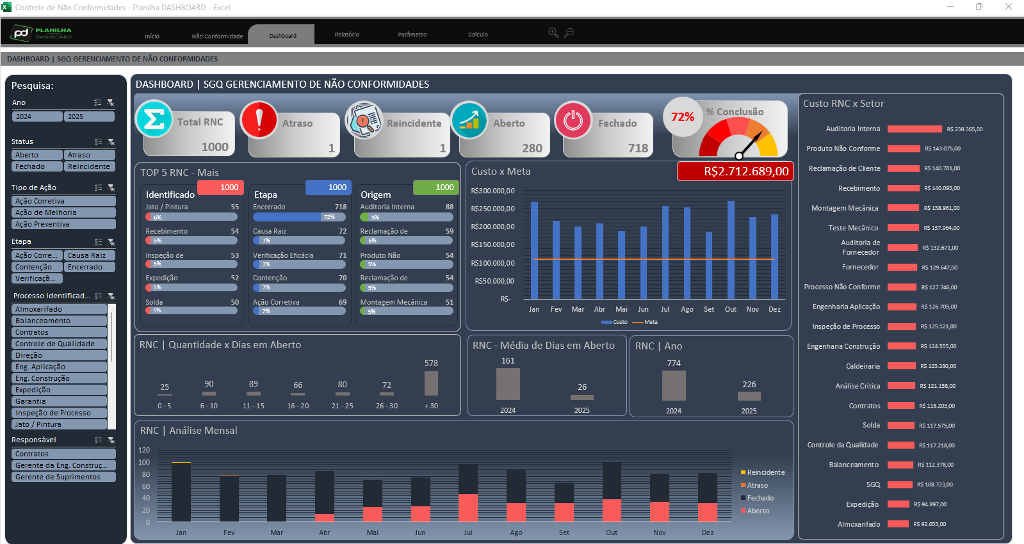Click the Processo Identificado slicer scrollbar
The height and width of the screenshot is (544, 1024).
(112, 340)
